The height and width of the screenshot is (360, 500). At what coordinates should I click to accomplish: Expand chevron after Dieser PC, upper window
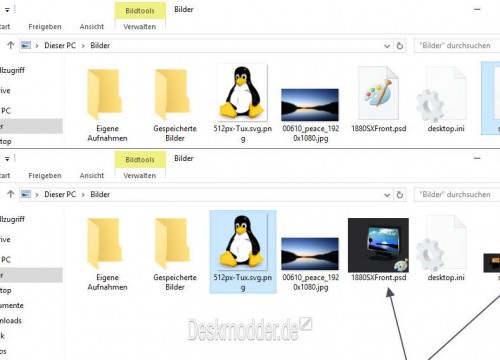[83, 46]
